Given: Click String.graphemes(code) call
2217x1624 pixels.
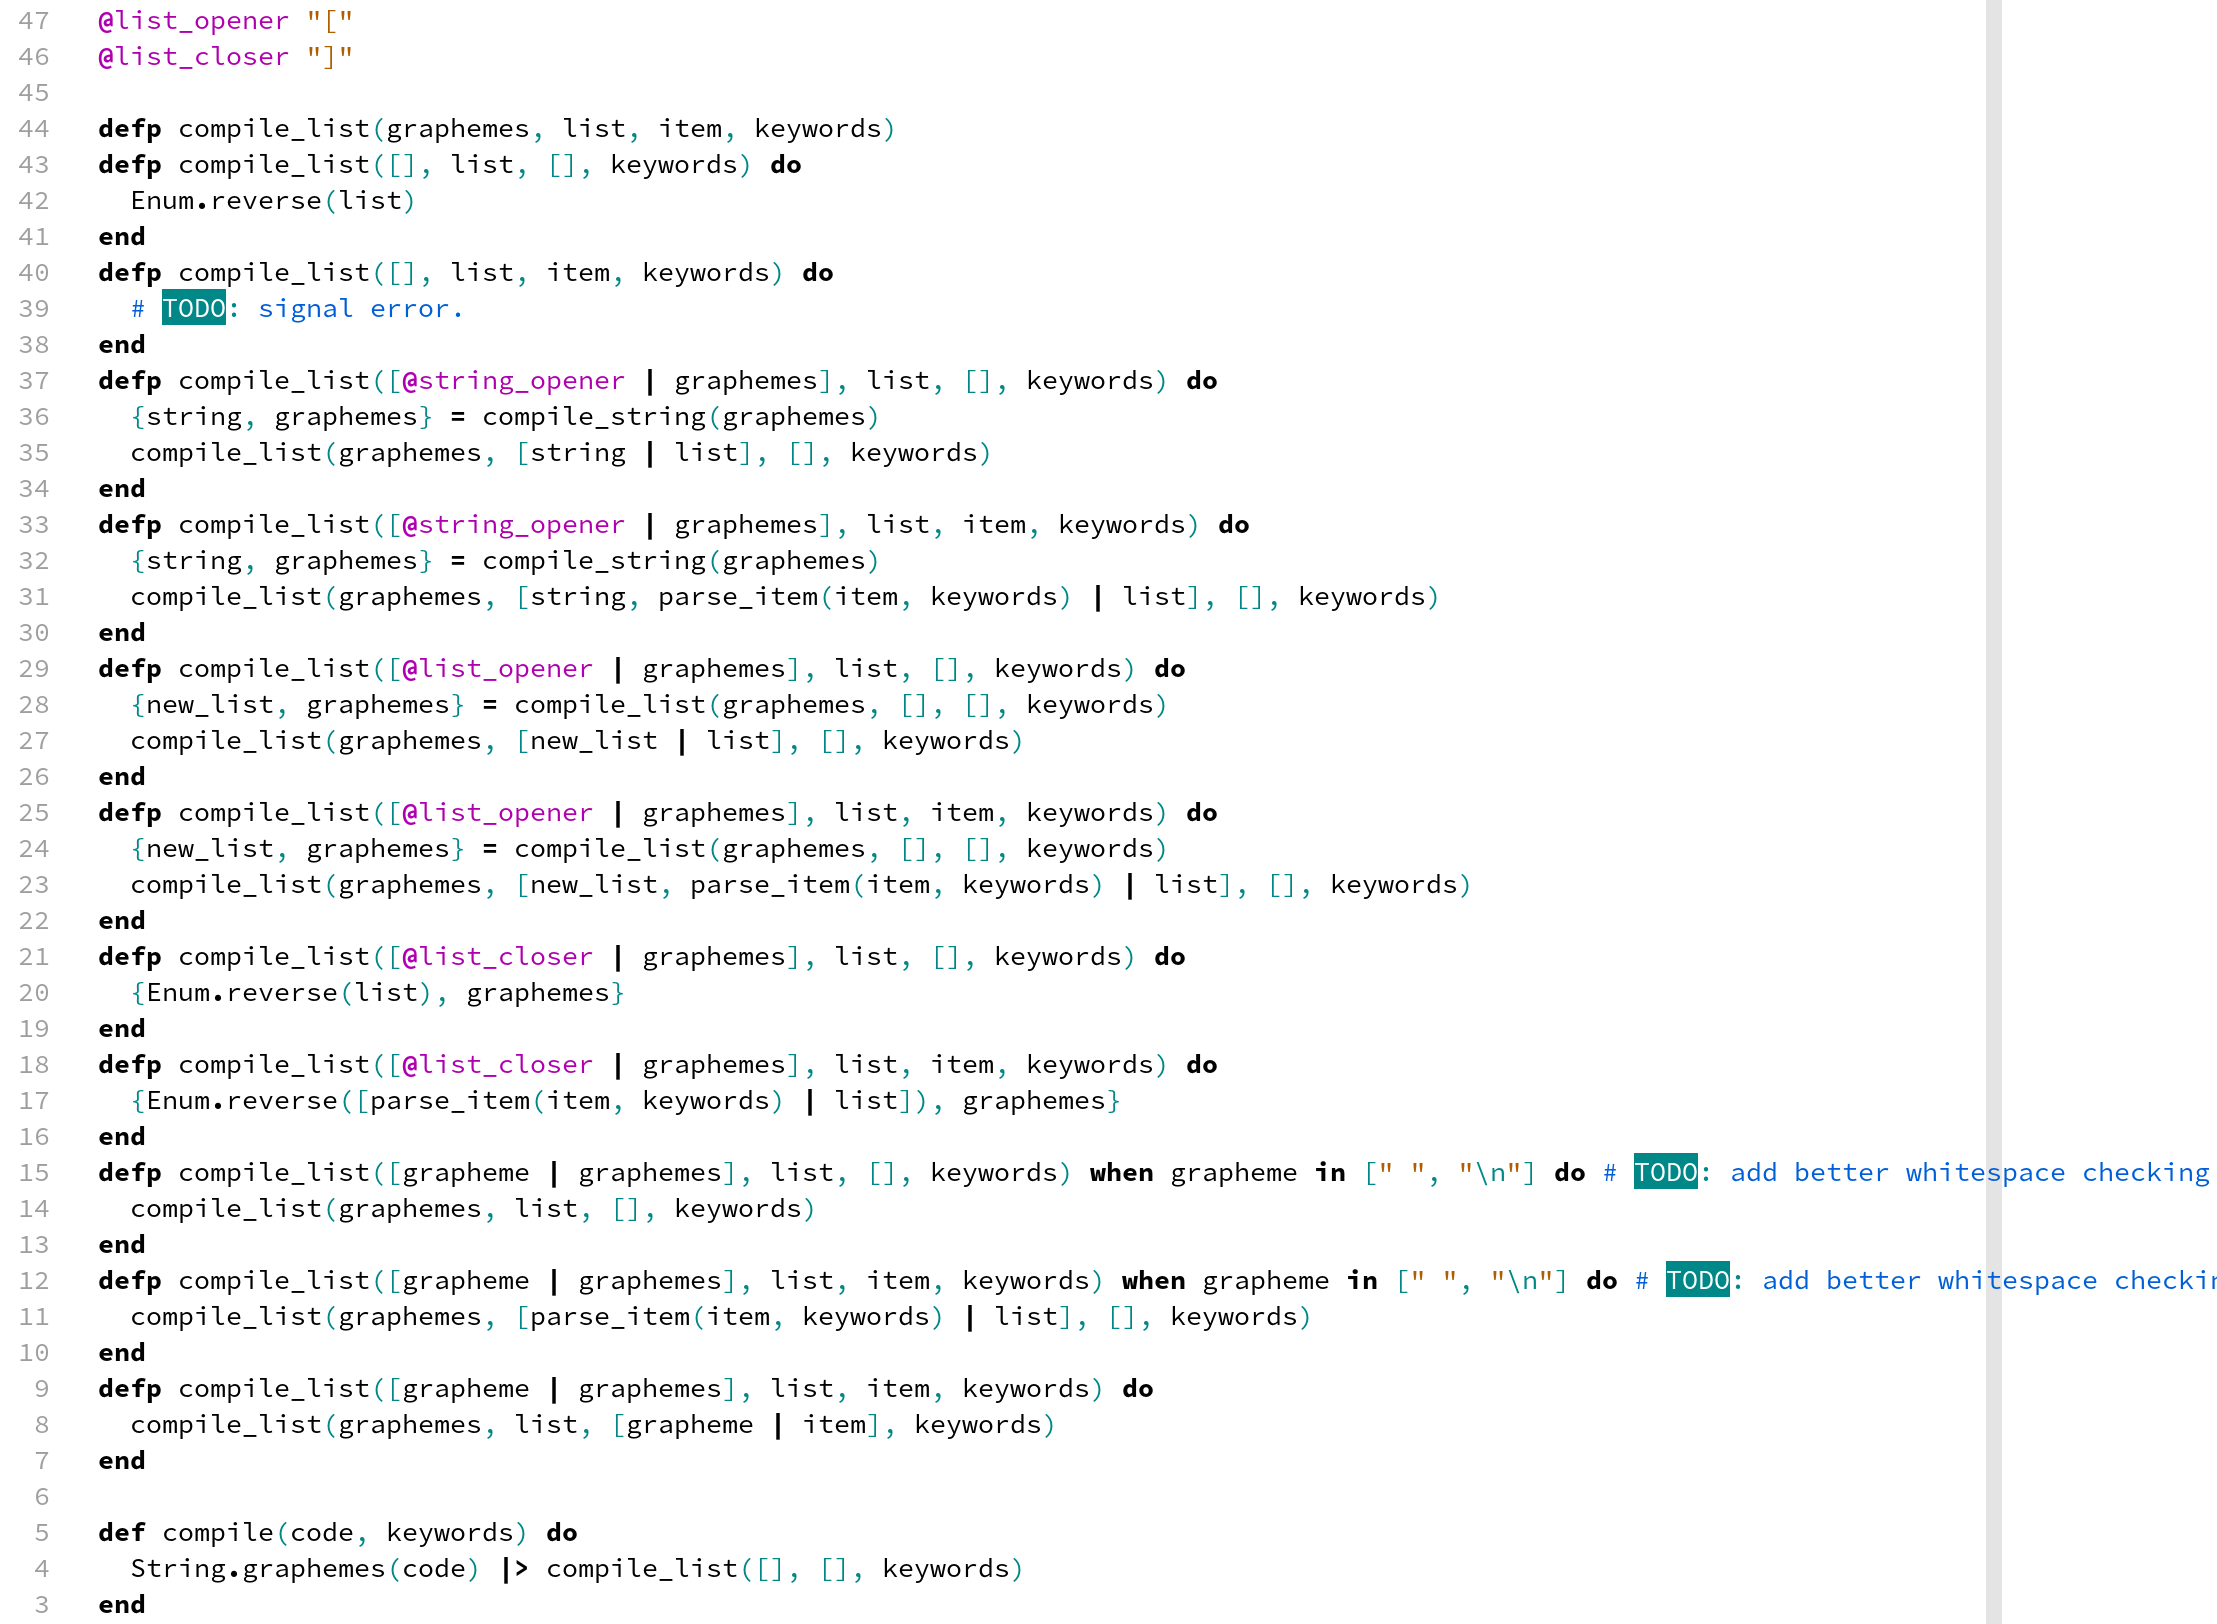Looking at the screenshot, I should point(305,1569).
